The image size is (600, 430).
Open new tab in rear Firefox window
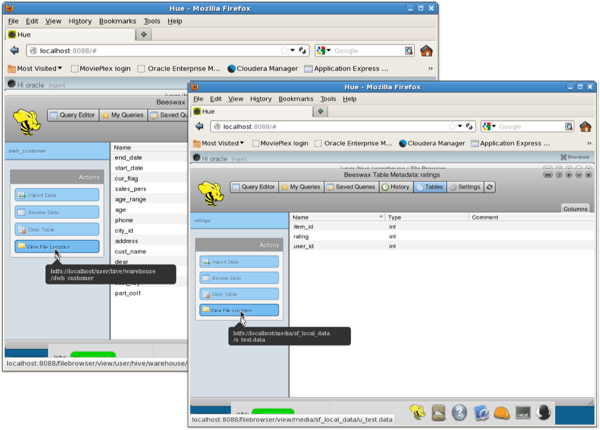coord(144,34)
